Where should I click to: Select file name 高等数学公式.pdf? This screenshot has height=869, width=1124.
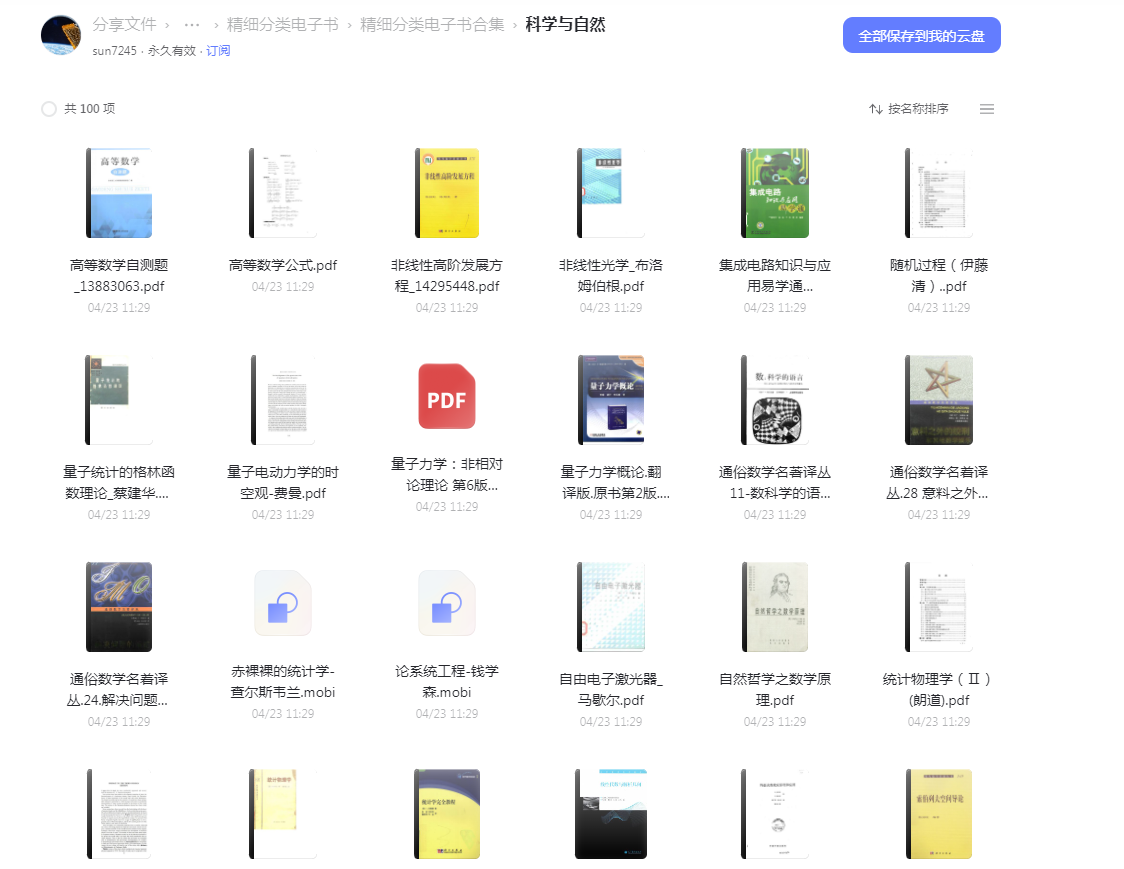(x=282, y=265)
